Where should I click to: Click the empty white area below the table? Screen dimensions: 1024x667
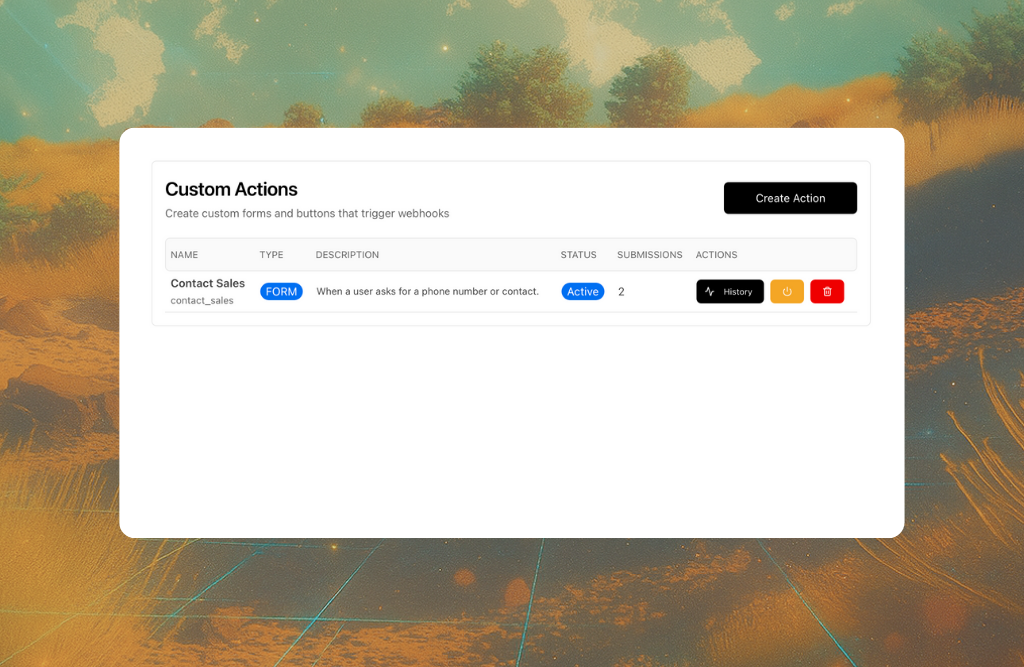coord(510,430)
